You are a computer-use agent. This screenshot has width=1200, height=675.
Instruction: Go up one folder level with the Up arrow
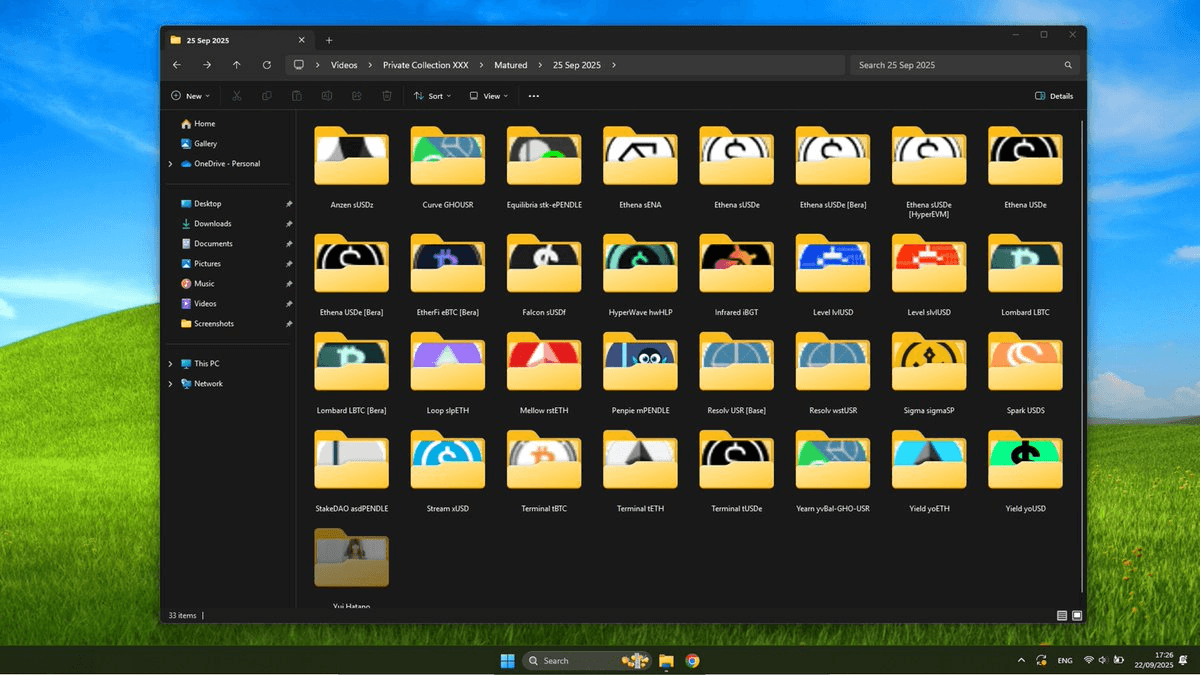(x=237, y=65)
